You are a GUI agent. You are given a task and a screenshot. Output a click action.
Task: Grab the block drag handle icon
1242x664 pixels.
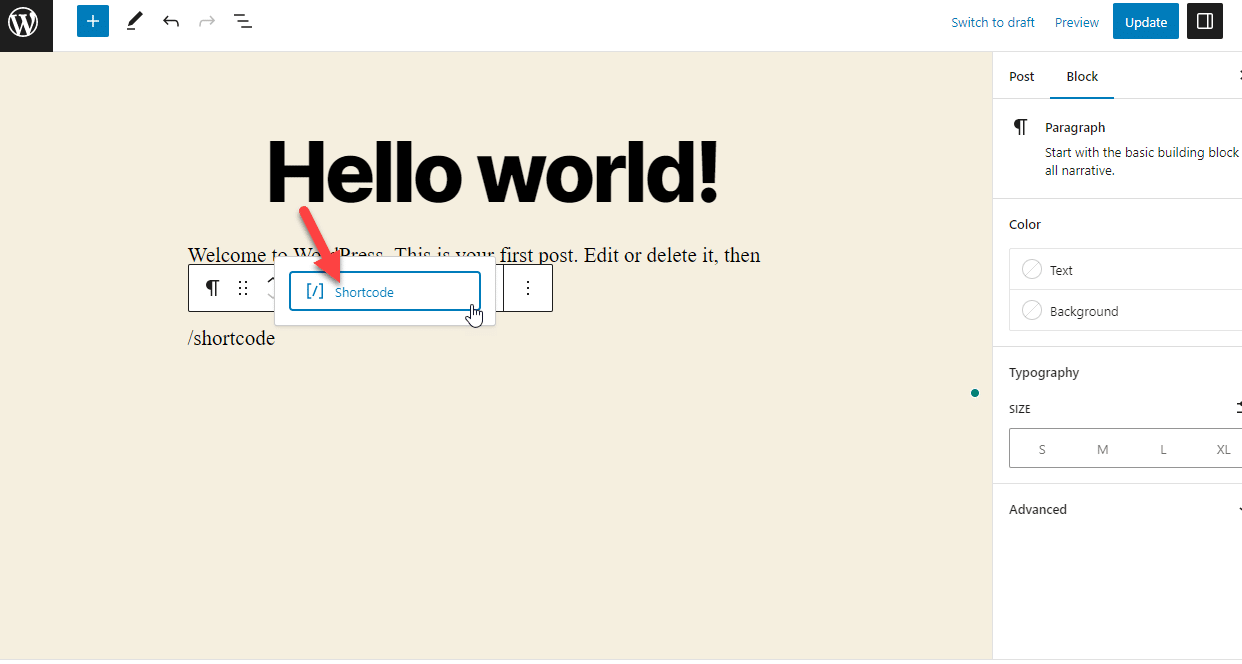pos(243,288)
